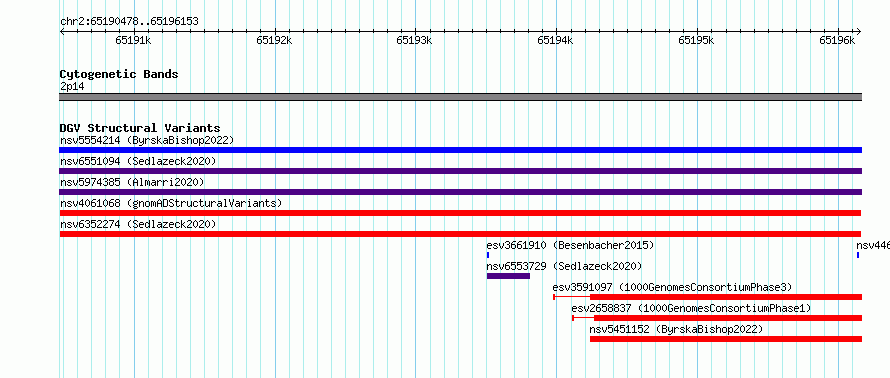Click the 65194k ruler tick label
Viewport: 890px width, 378px height.
coord(555,40)
